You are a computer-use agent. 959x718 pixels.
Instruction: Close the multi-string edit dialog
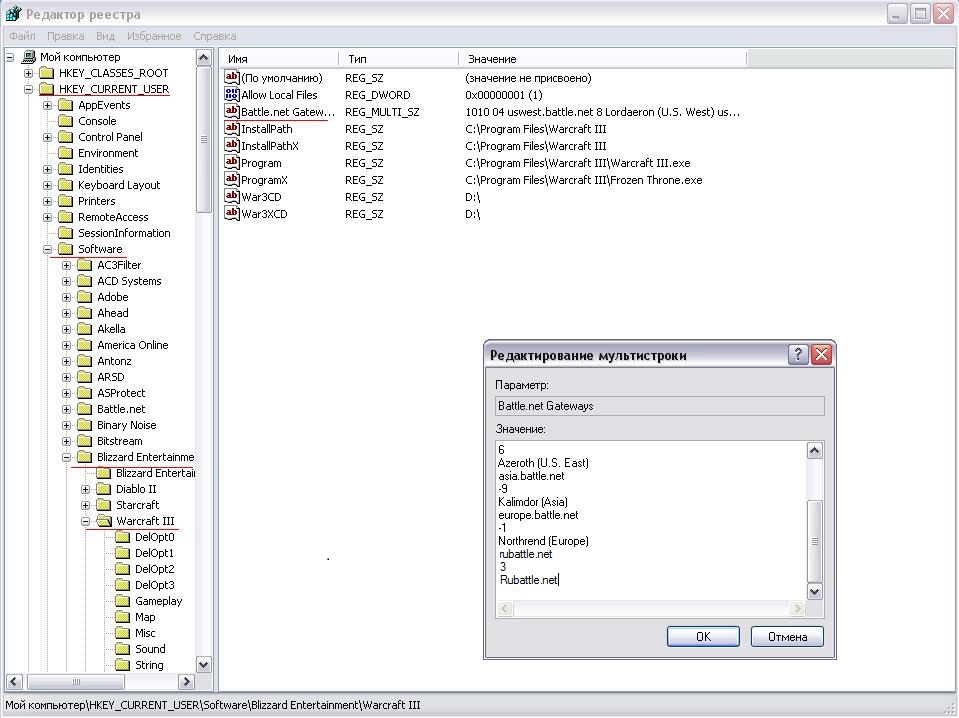[821, 355]
